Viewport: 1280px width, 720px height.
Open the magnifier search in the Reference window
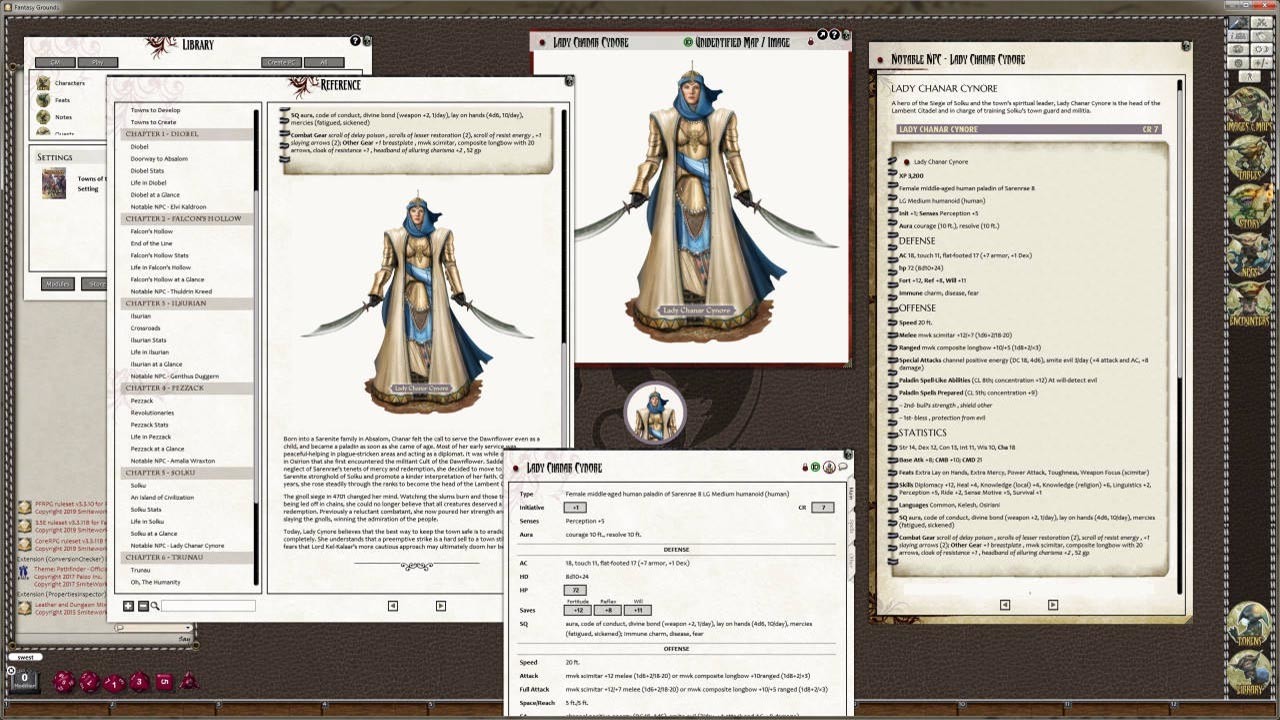tap(154, 605)
